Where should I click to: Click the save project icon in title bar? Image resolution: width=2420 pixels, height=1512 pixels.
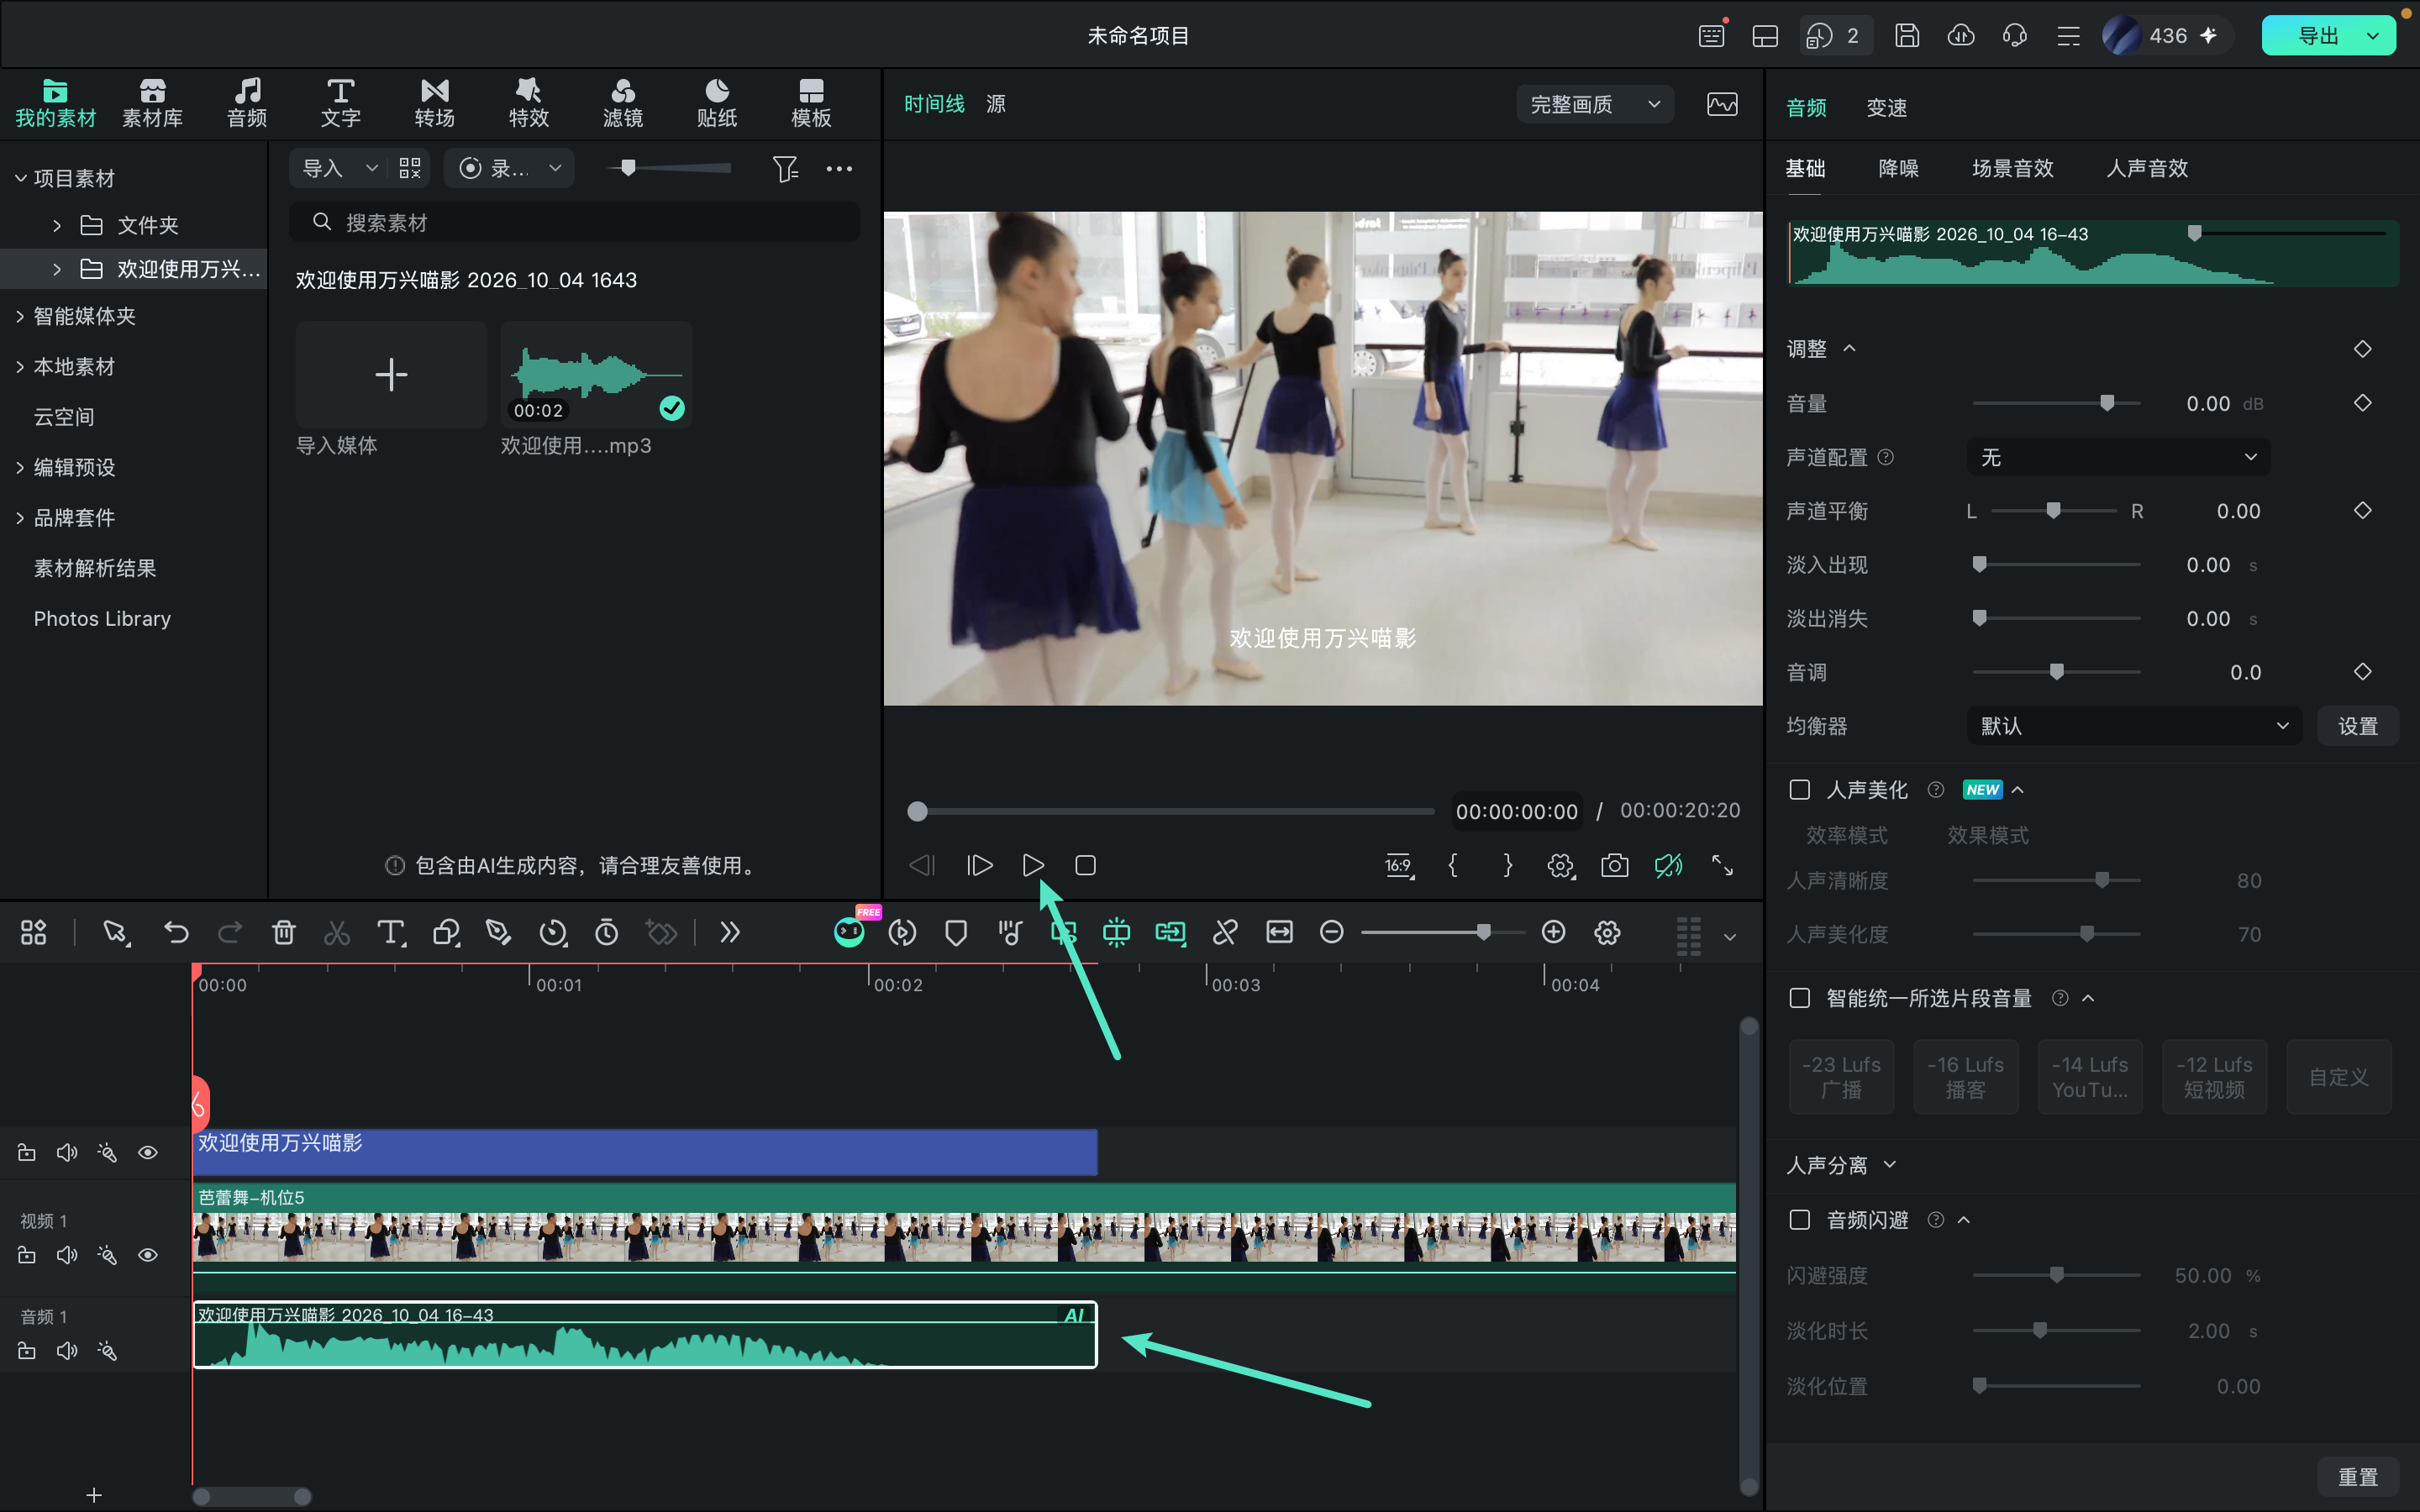(1907, 36)
